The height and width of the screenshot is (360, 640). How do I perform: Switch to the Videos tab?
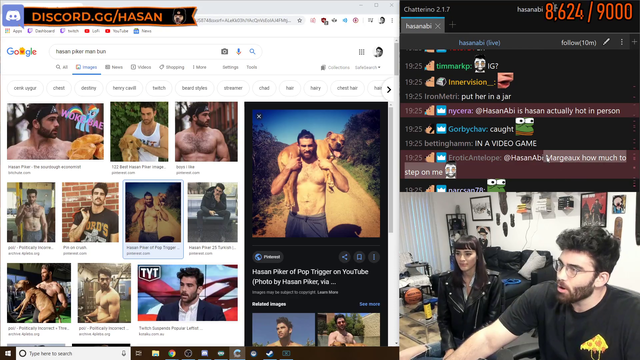click(x=141, y=67)
